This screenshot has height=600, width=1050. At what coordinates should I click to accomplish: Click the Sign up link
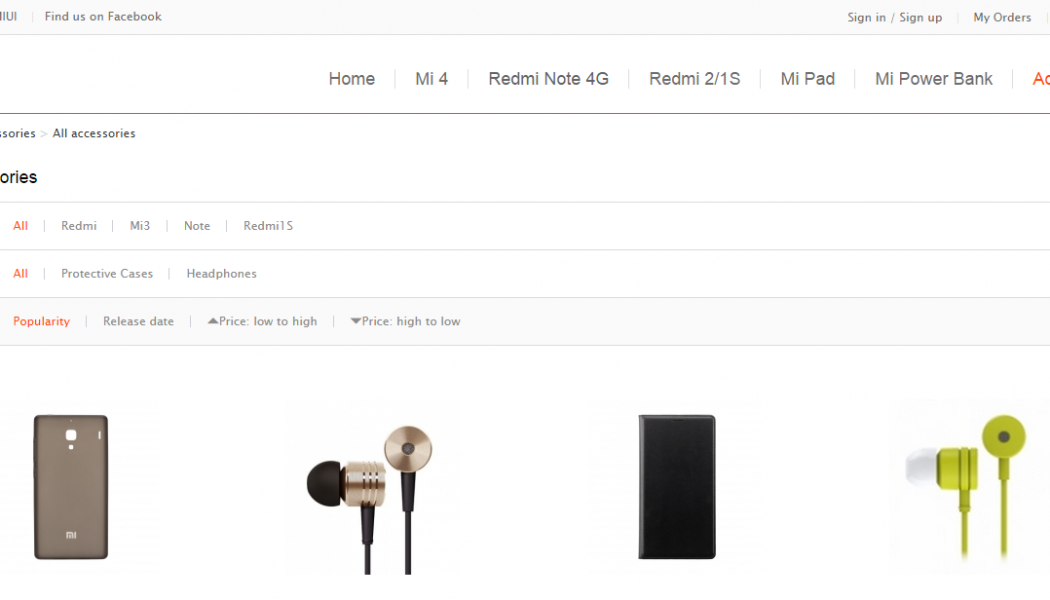coord(920,18)
